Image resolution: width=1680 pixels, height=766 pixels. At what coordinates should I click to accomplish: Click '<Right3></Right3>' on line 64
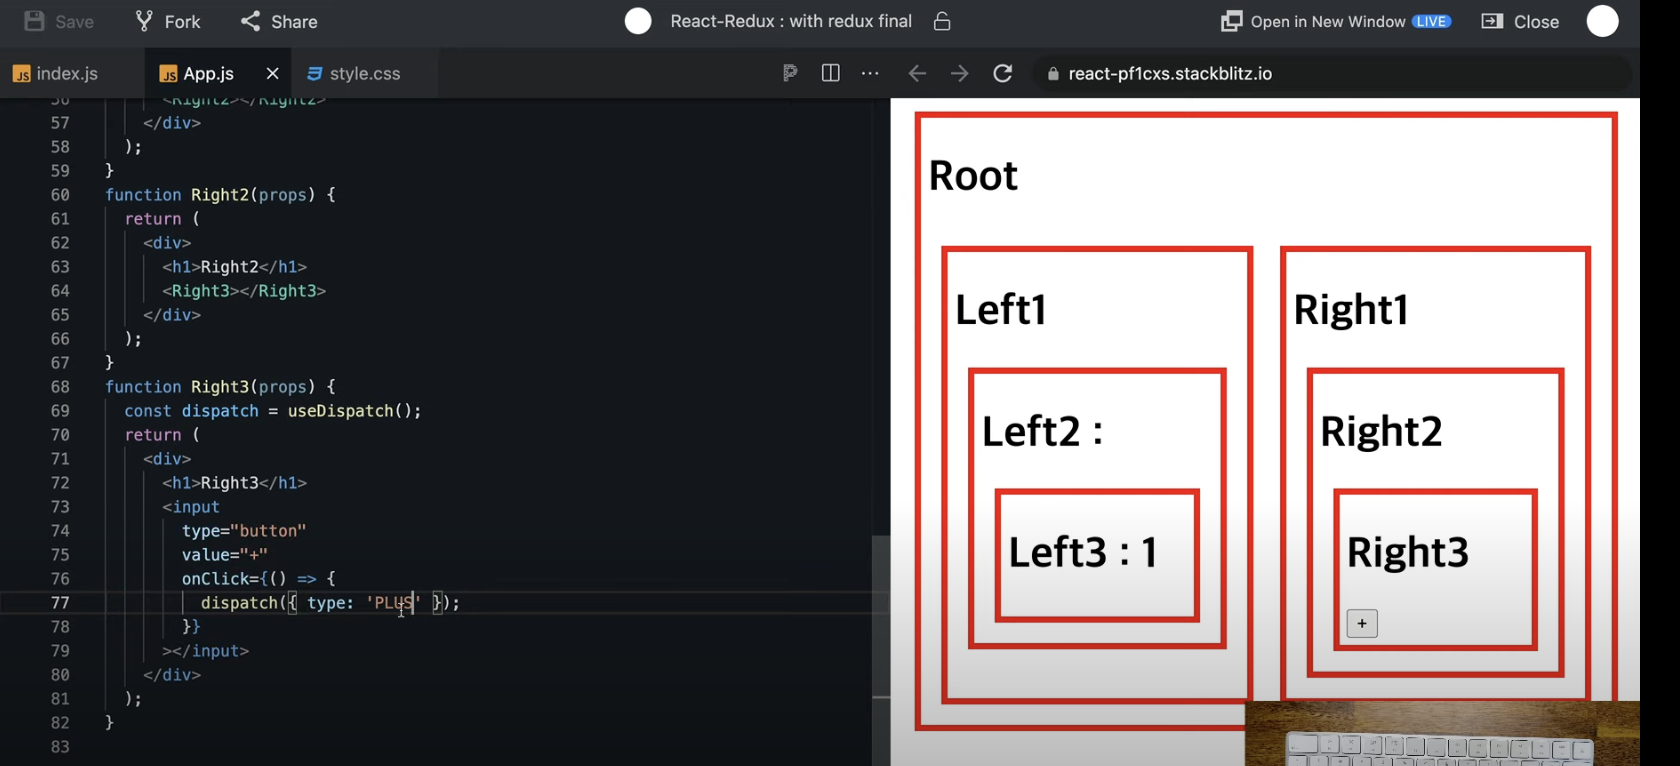tap(244, 291)
